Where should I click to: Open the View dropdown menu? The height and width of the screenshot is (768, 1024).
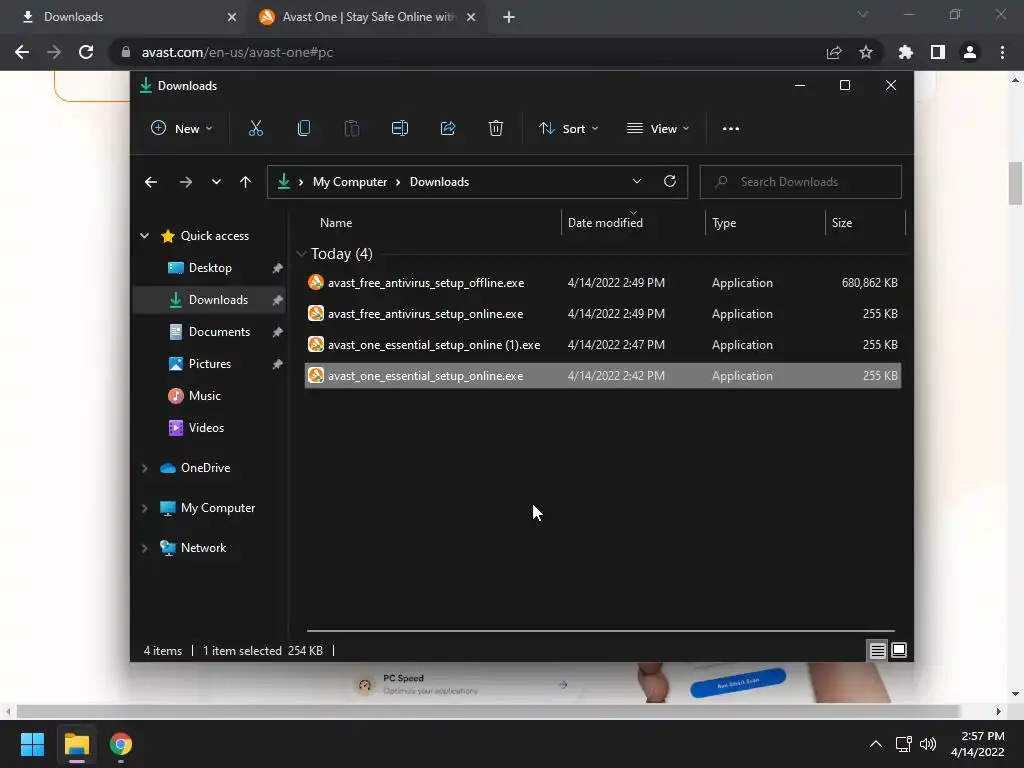(x=658, y=129)
